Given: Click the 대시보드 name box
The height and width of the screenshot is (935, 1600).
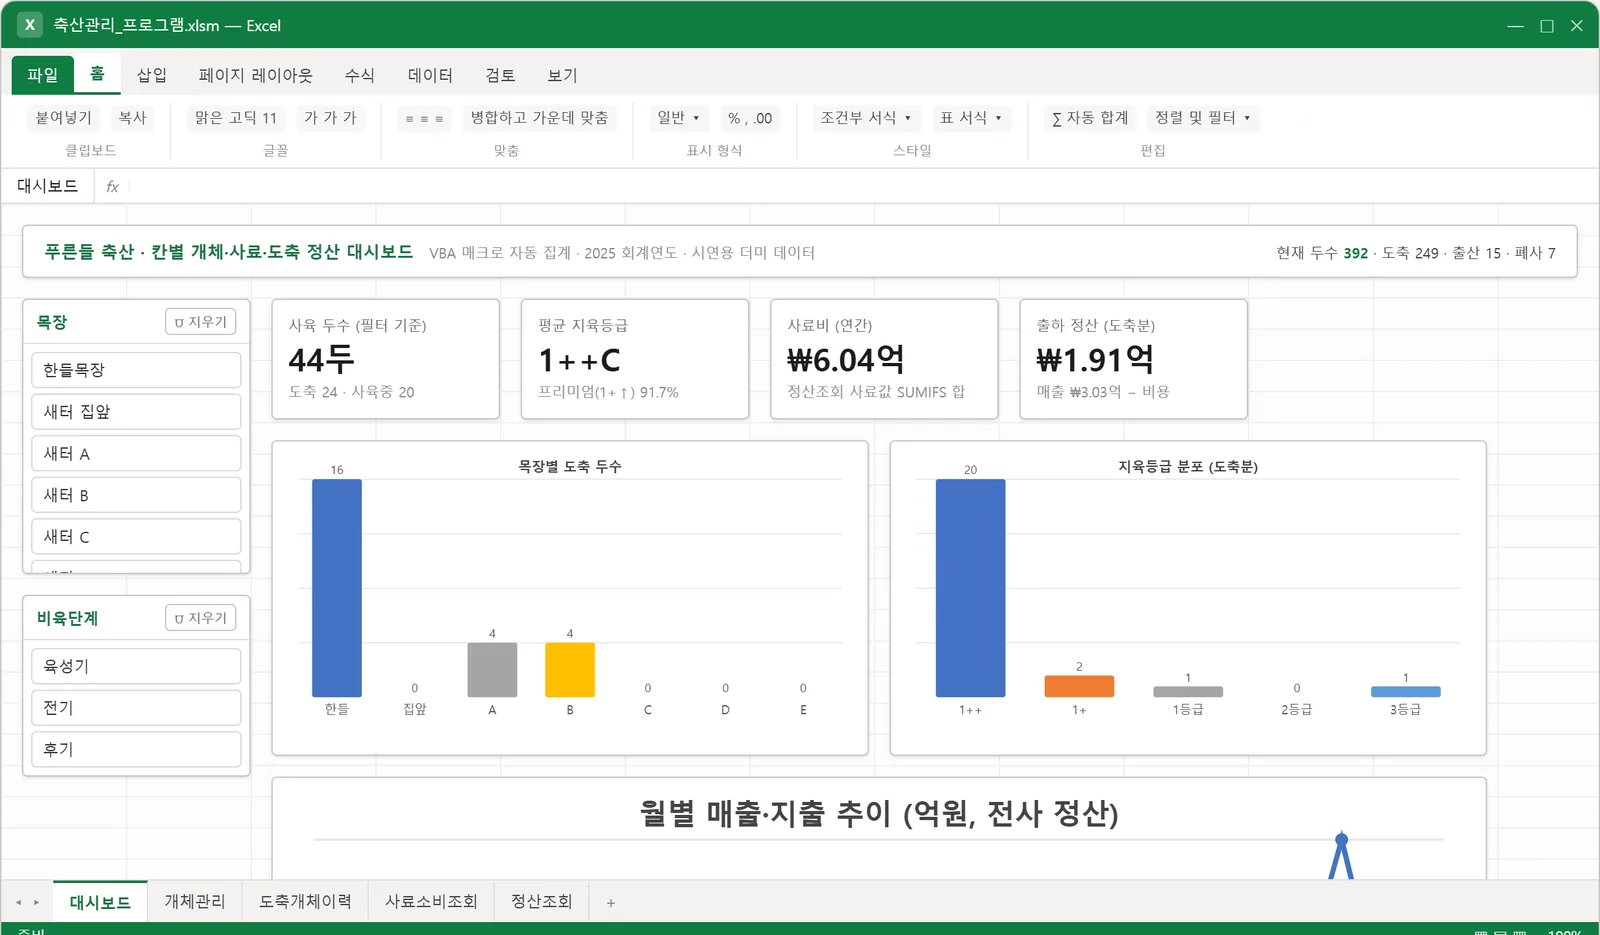Looking at the screenshot, I should [47, 186].
